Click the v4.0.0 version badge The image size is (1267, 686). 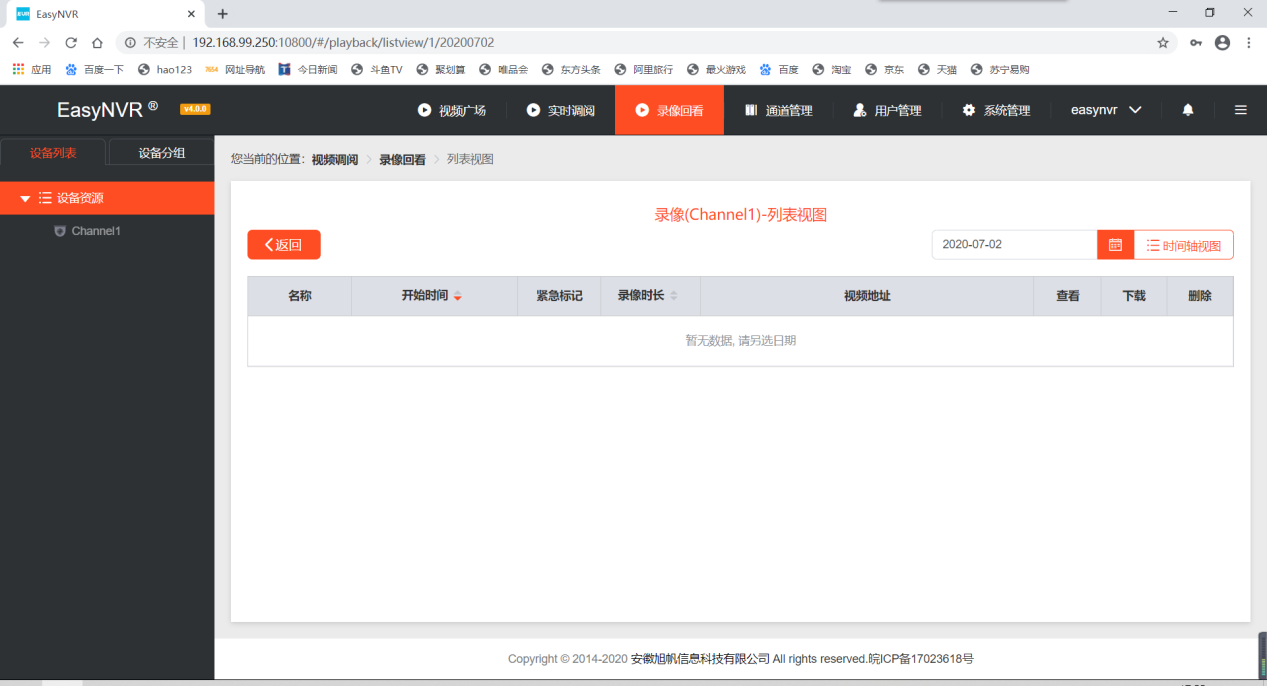195,109
